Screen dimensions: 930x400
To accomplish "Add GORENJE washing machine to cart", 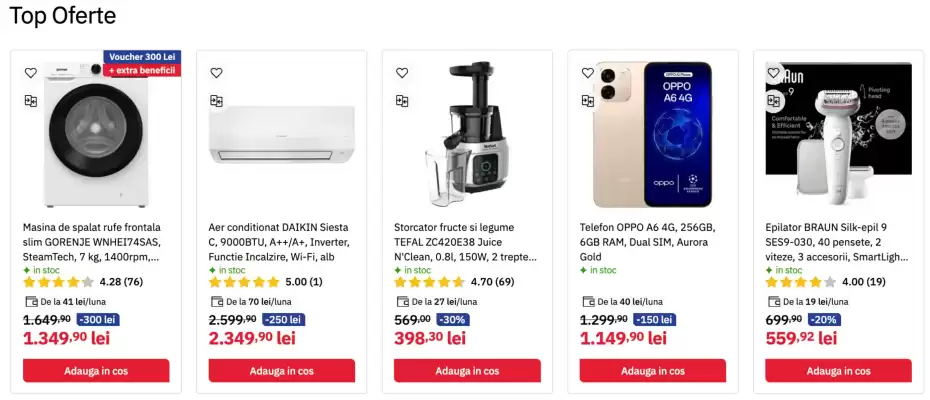I will pos(96,371).
